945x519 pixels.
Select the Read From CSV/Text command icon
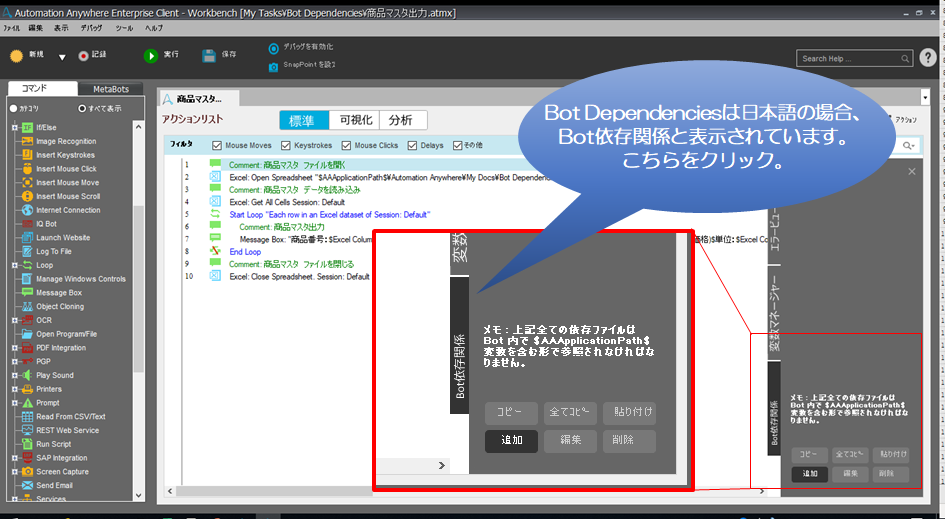tap(27, 417)
